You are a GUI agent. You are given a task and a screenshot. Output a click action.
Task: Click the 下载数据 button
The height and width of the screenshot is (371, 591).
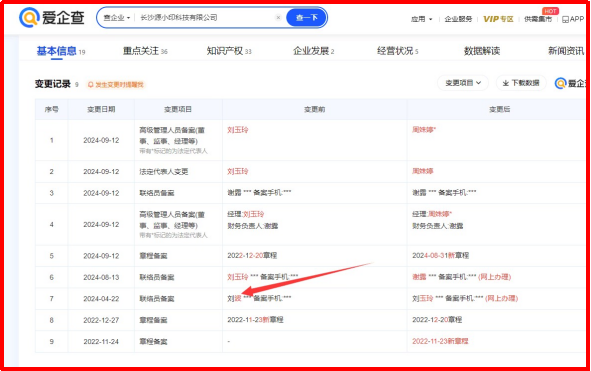(x=521, y=83)
